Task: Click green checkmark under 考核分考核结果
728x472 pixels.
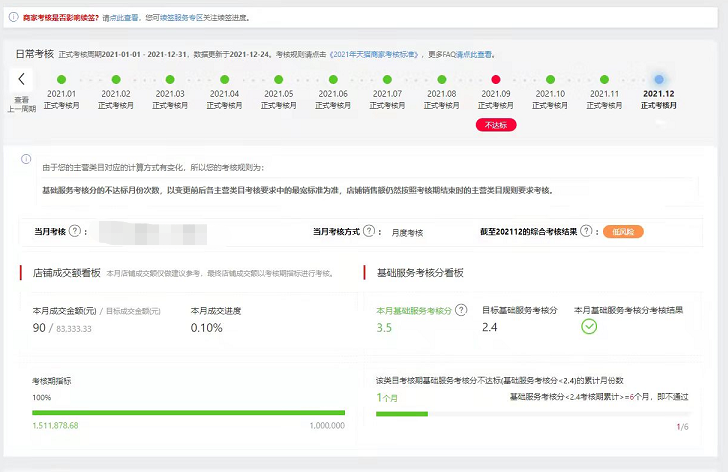Action: (589, 327)
